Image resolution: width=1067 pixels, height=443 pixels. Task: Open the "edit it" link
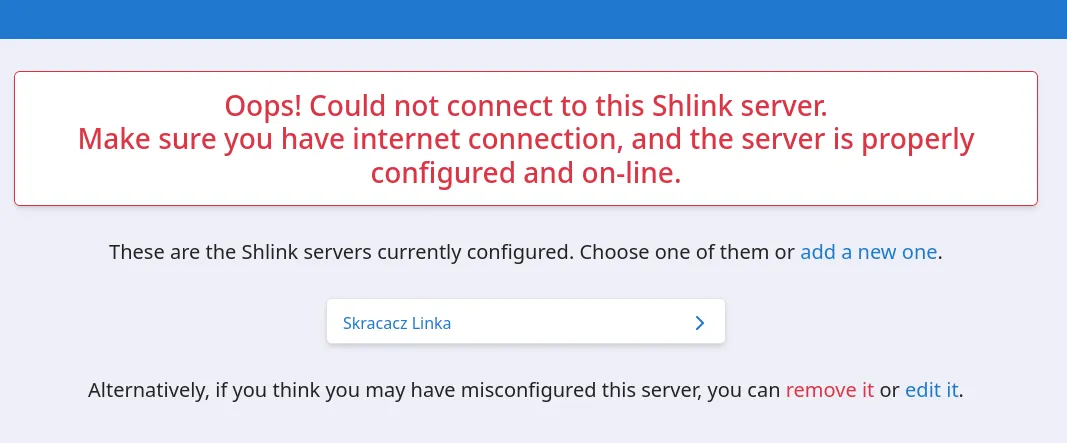click(x=932, y=390)
